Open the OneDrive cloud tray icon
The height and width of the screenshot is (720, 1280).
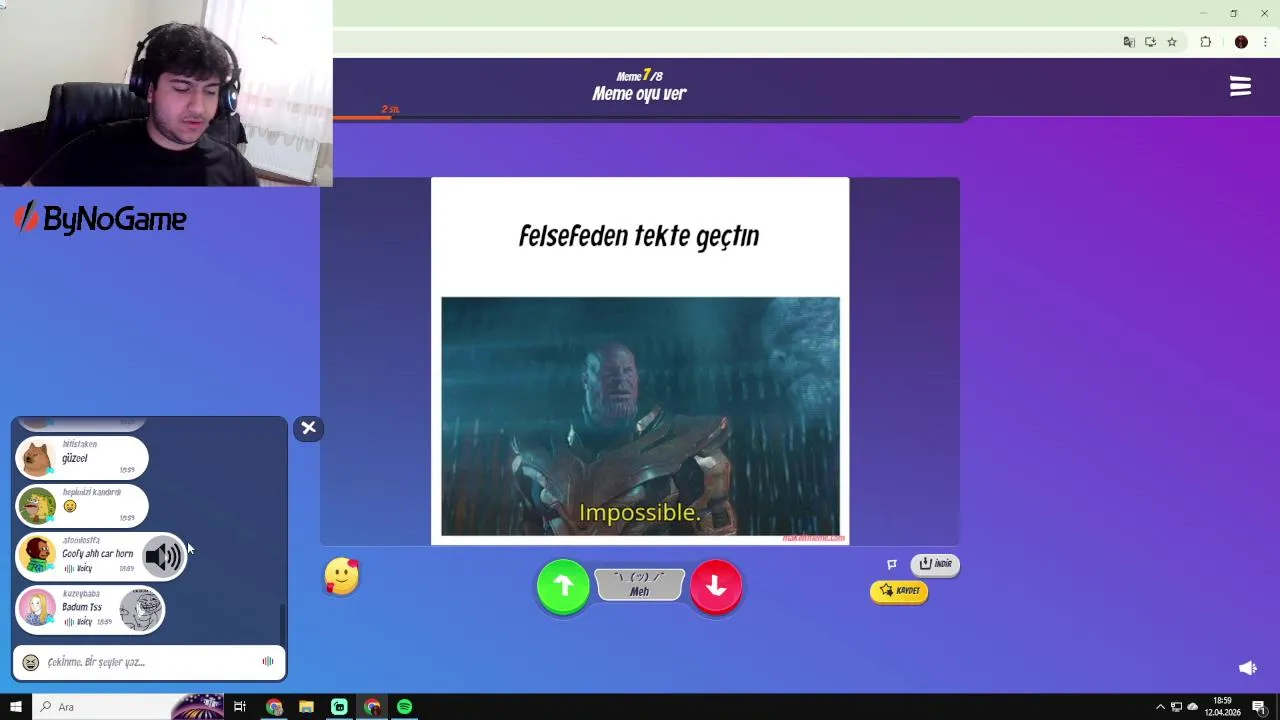(1192, 707)
